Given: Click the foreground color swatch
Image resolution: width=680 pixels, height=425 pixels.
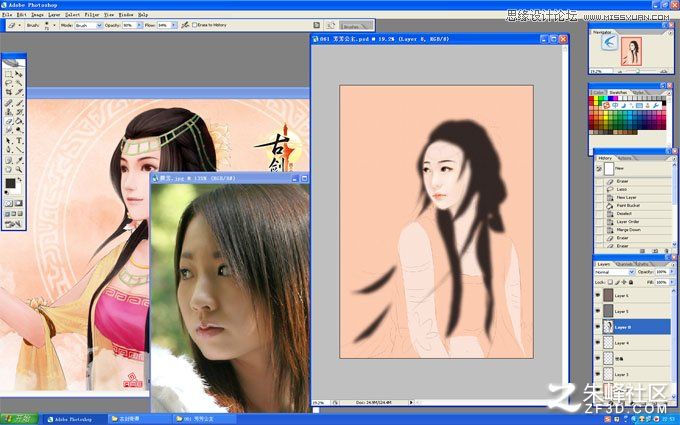Looking at the screenshot, I should [x=10, y=183].
